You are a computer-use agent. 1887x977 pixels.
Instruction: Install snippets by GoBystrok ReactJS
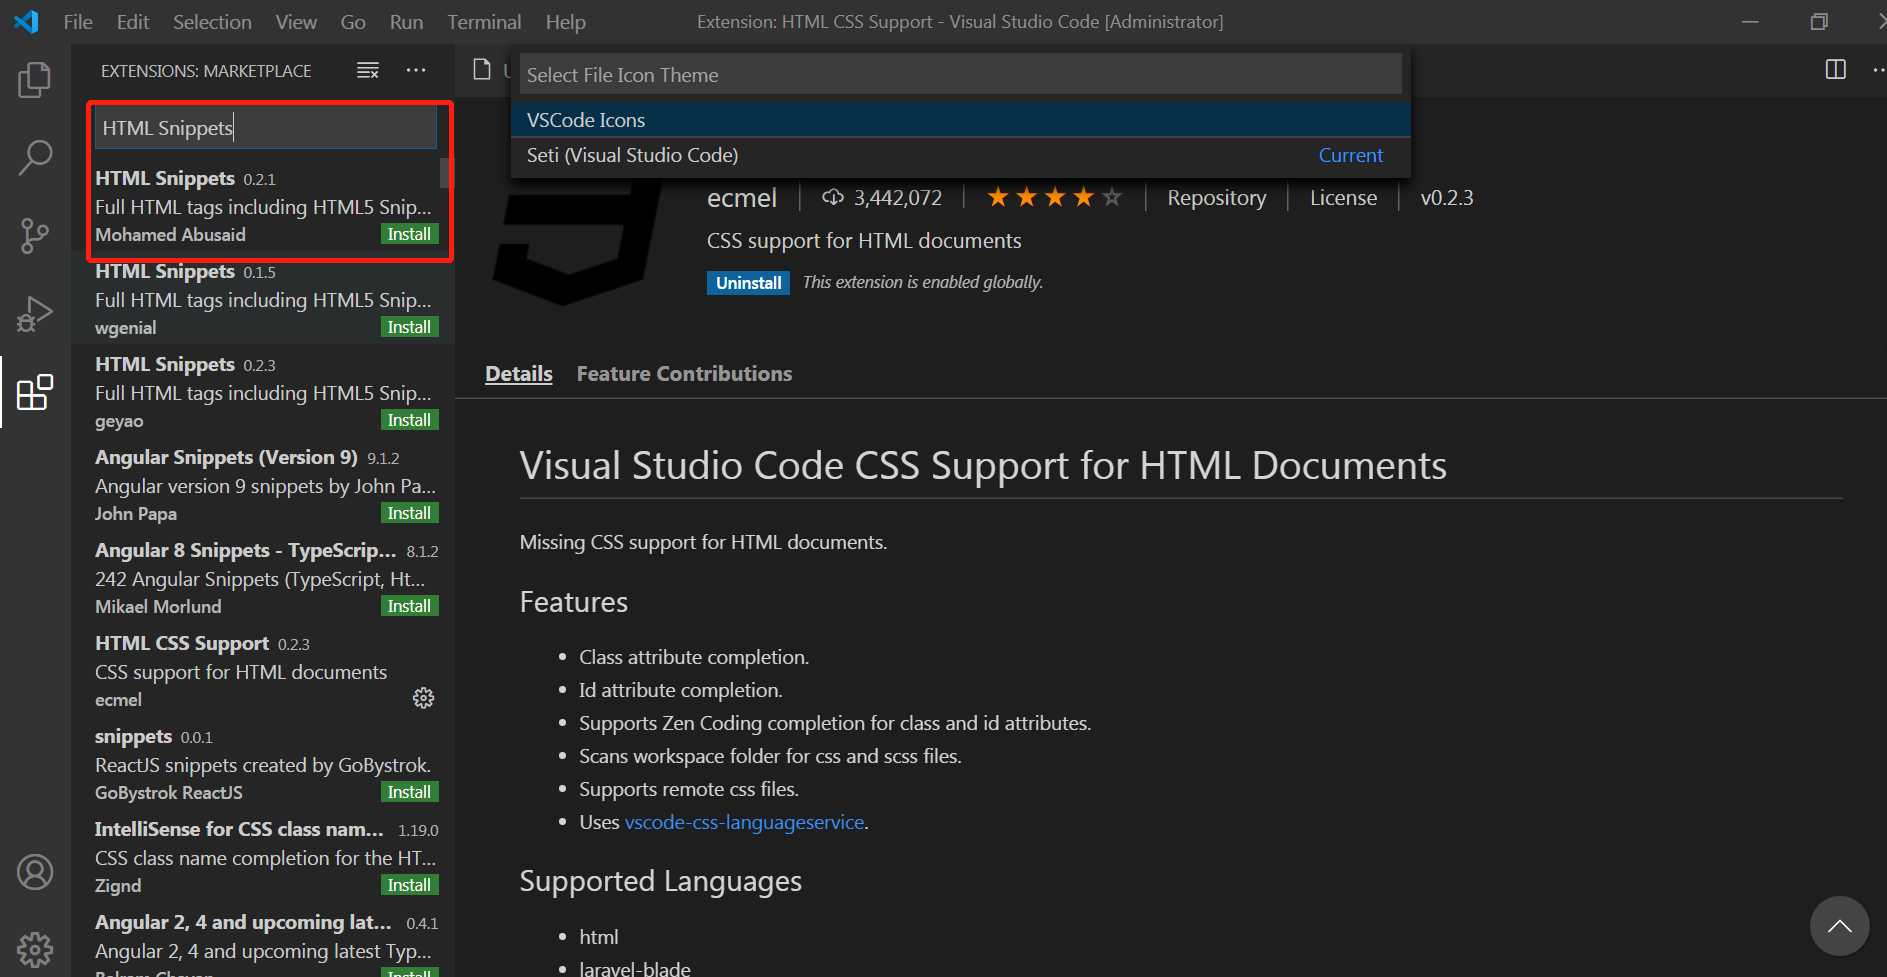pos(409,792)
